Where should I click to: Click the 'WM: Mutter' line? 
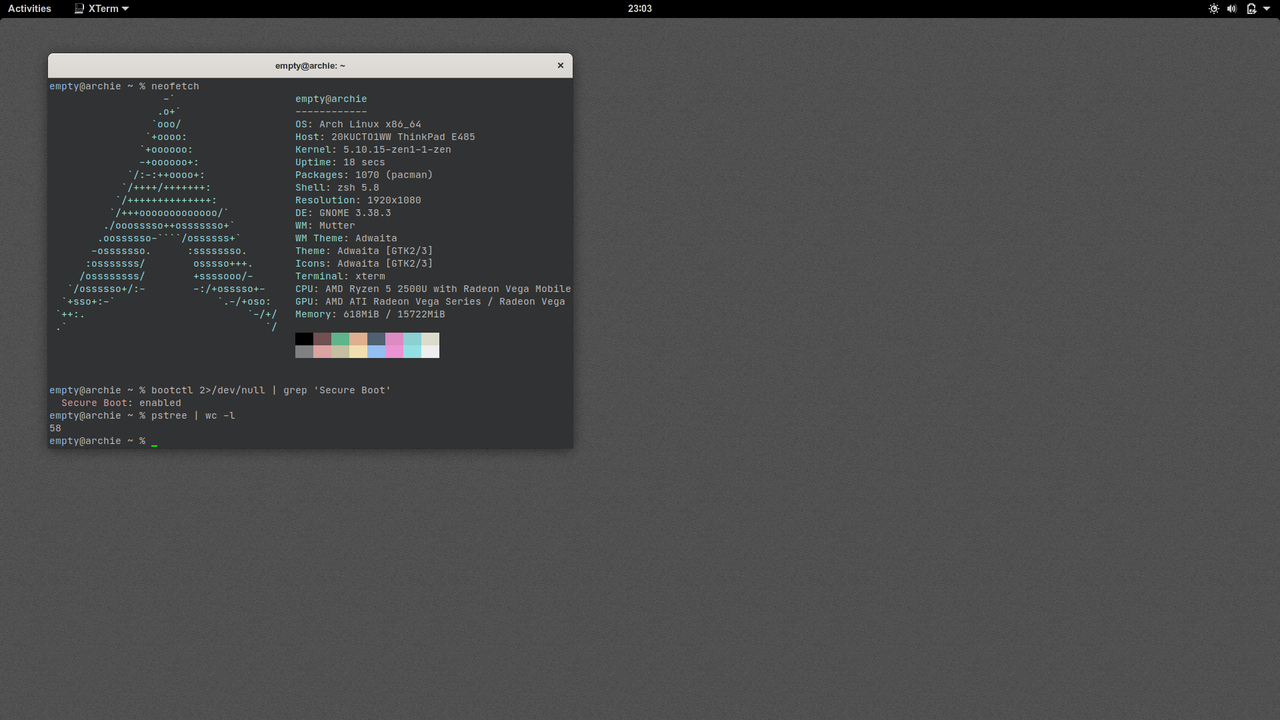325,226
